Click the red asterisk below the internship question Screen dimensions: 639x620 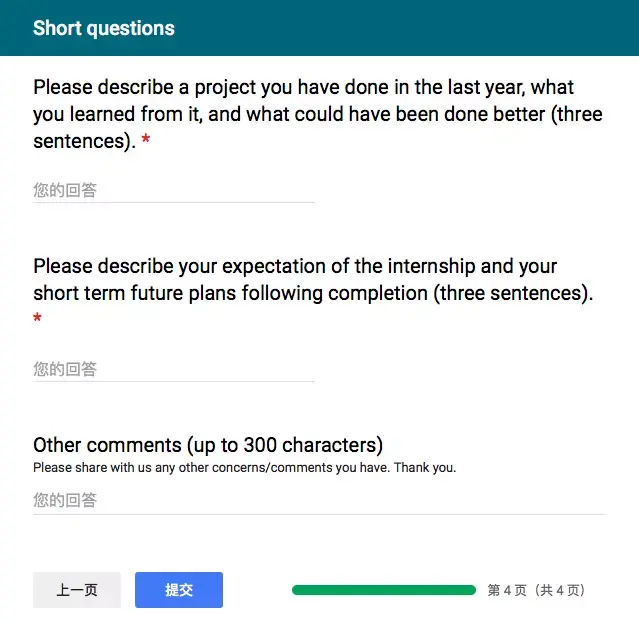(38, 319)
